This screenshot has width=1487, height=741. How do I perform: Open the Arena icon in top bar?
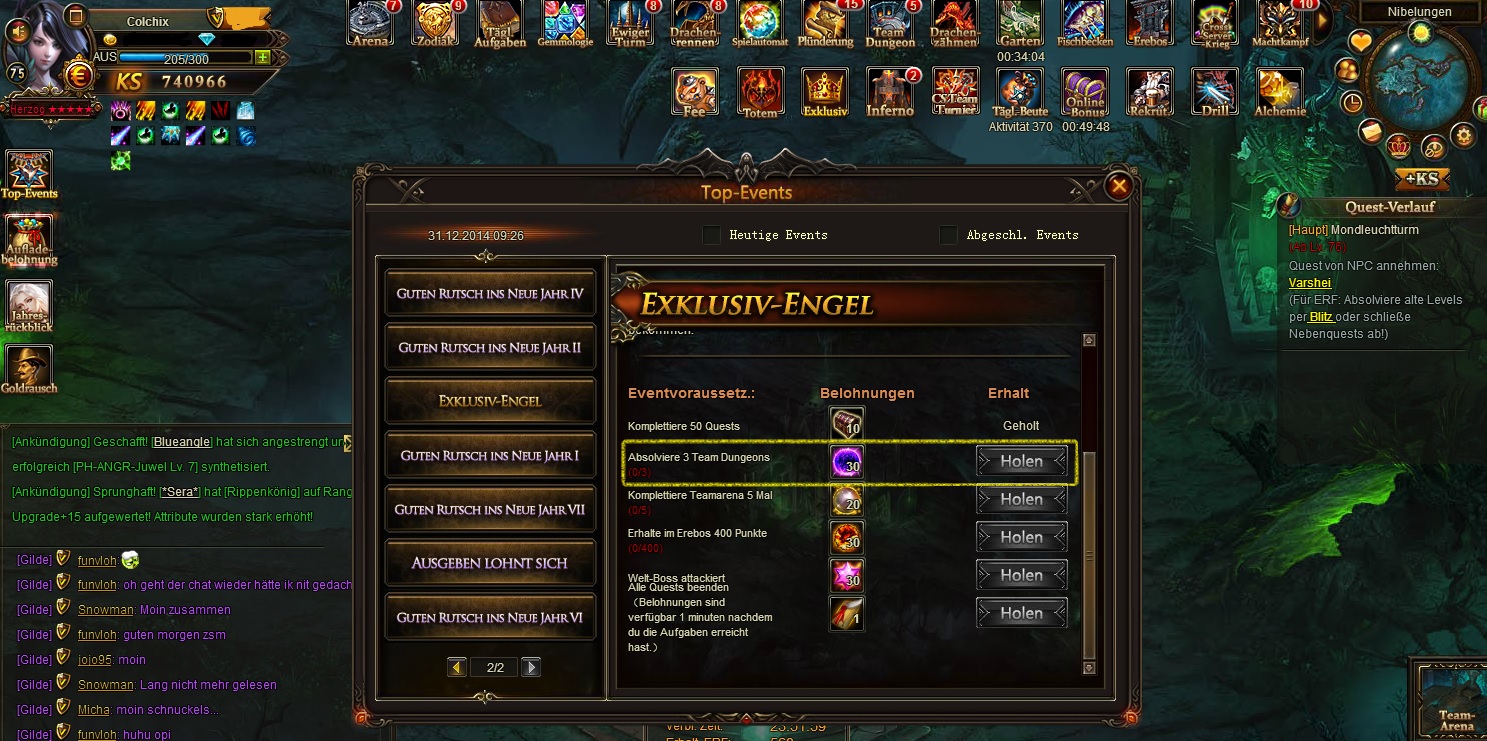pos(371,23)
